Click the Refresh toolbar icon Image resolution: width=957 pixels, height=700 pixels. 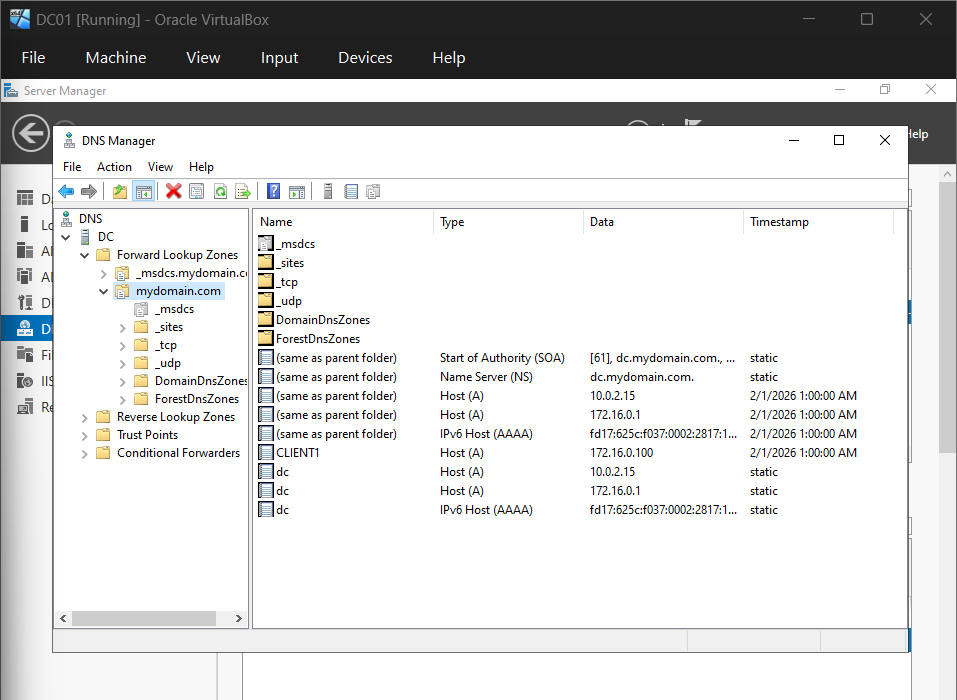click(x=219, y=192)
